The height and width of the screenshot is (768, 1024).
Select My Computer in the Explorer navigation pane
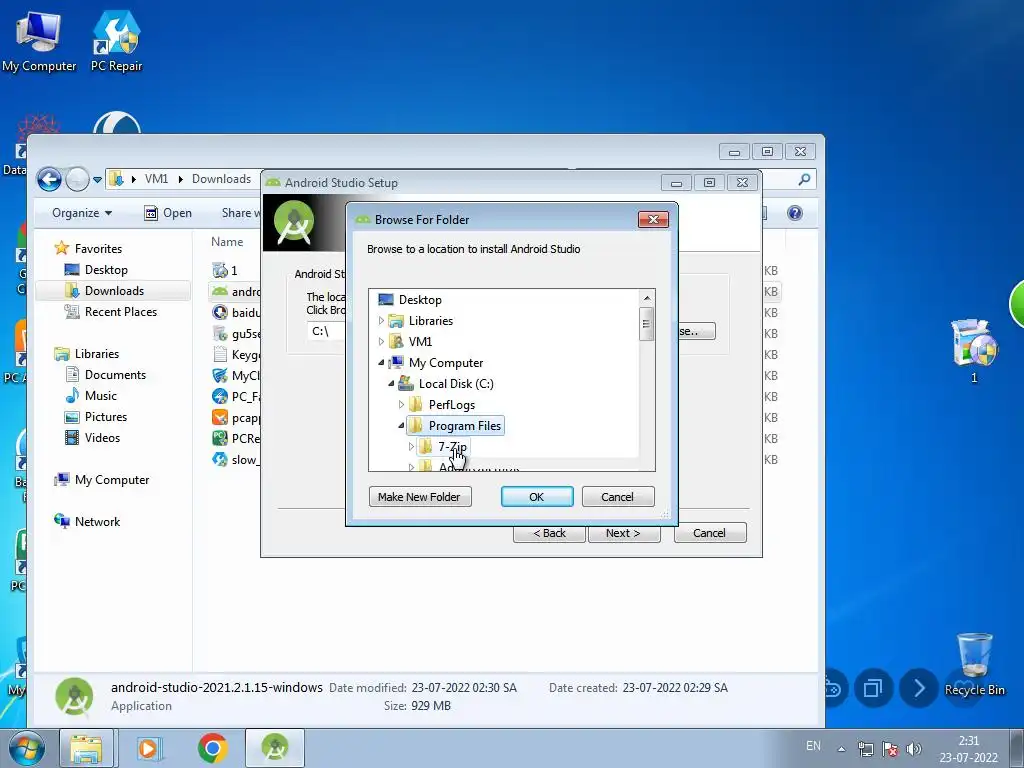112,480
